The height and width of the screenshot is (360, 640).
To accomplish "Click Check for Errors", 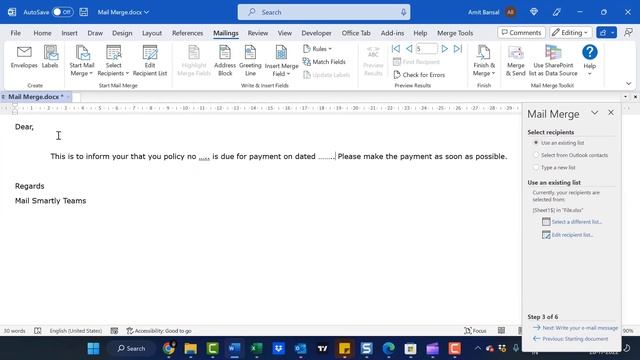I will click(419, 75).
